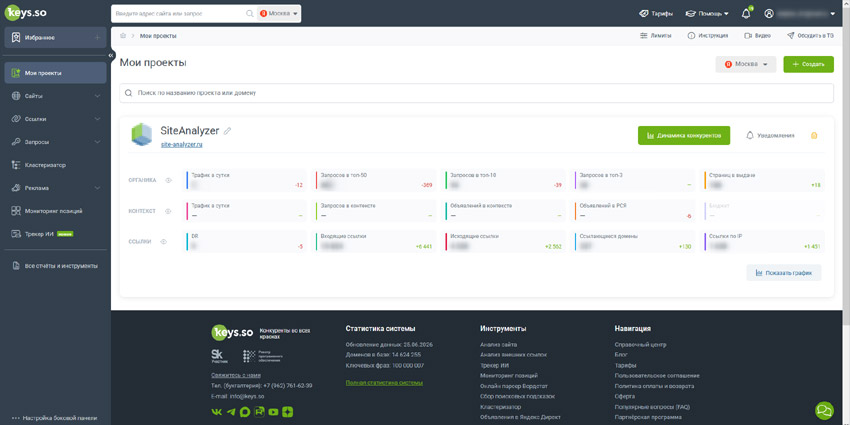The image size is (850, 425).
Task: Toggle the eye icon for the Контекст row
Action: (169, 211)
